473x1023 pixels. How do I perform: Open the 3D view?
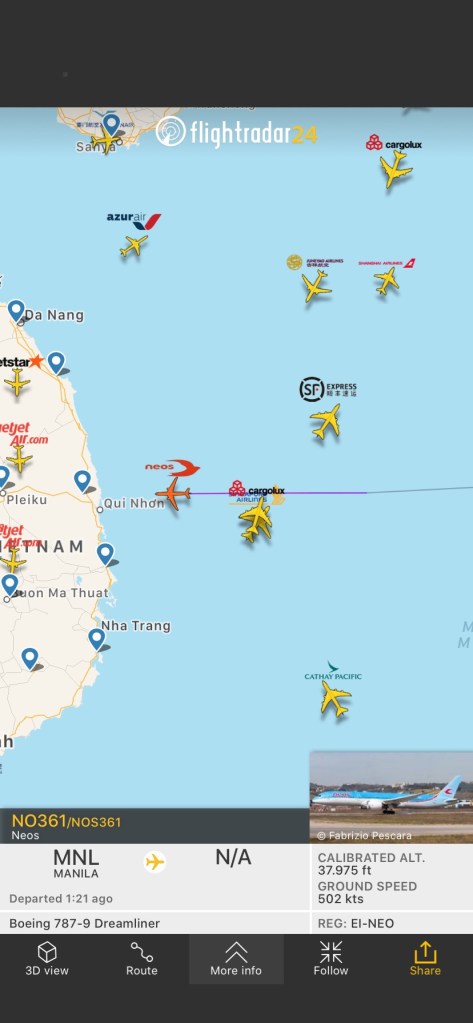pos(47,958)
